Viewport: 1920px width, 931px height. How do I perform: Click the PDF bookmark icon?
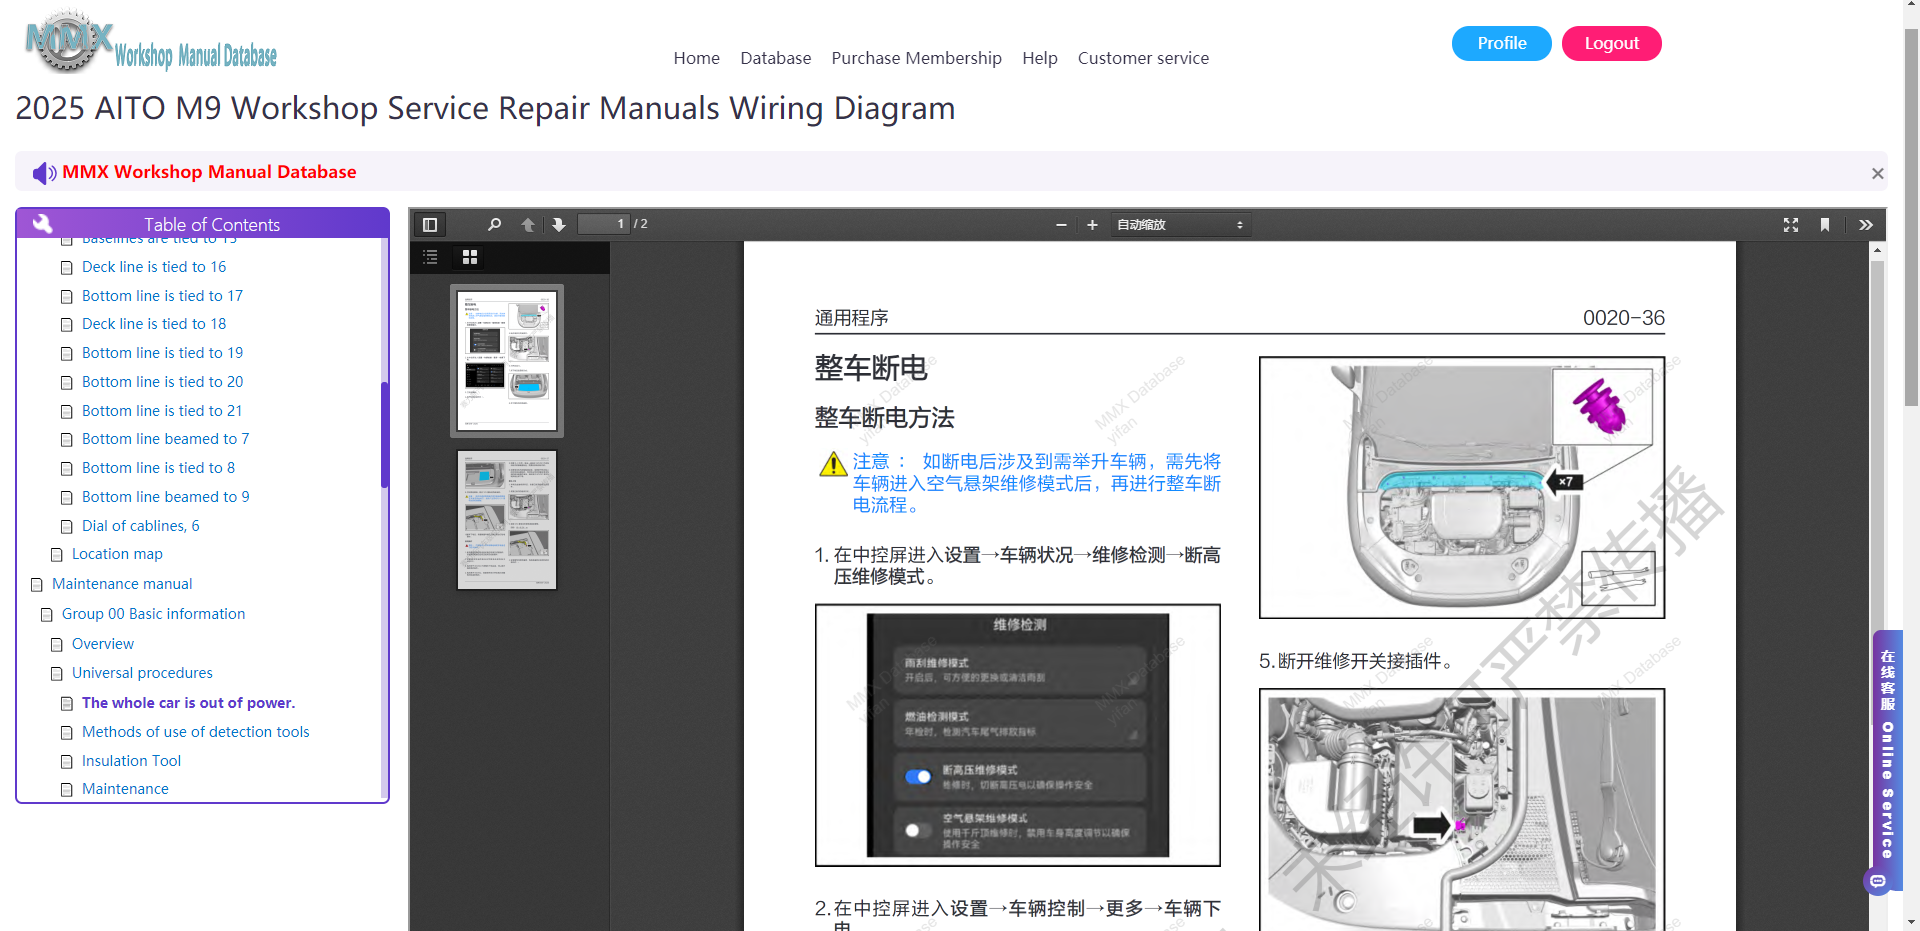(x=1825, y=225)
